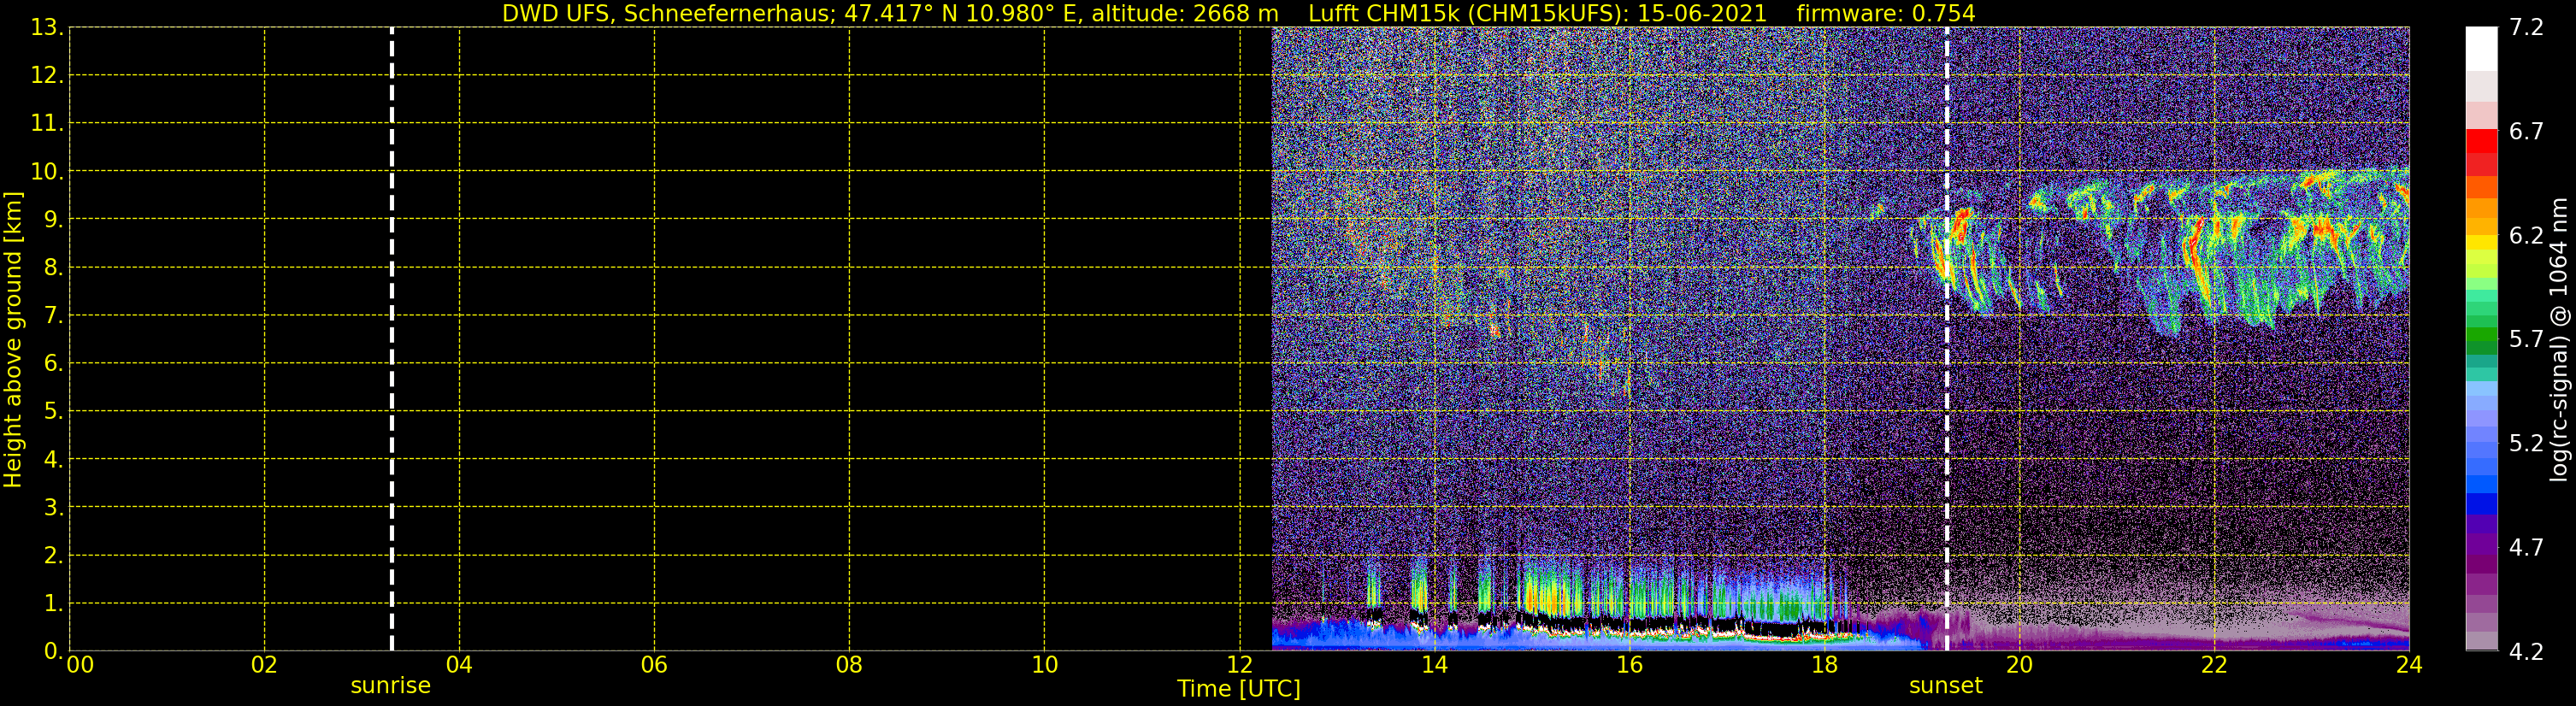Click the time axis tick label '02'

(x=264, y=665)
